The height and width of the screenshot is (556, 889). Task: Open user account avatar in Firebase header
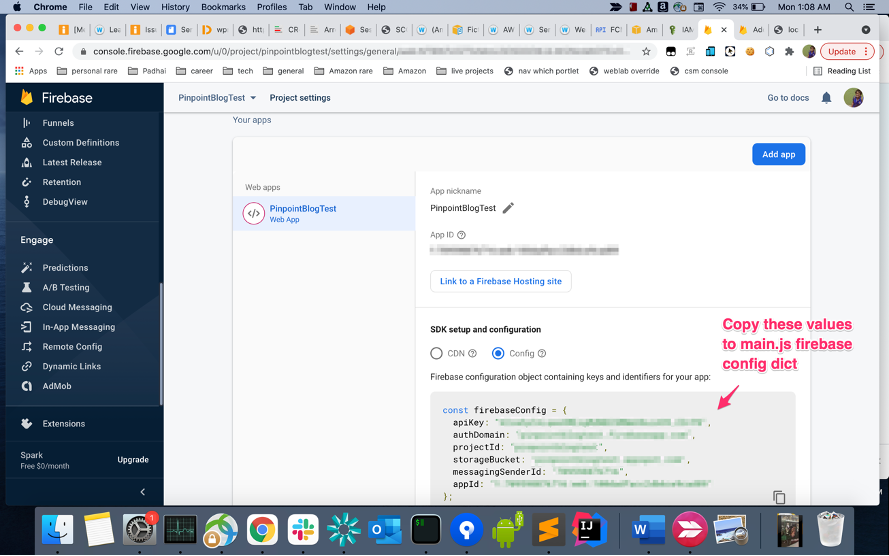pos(853,97)
